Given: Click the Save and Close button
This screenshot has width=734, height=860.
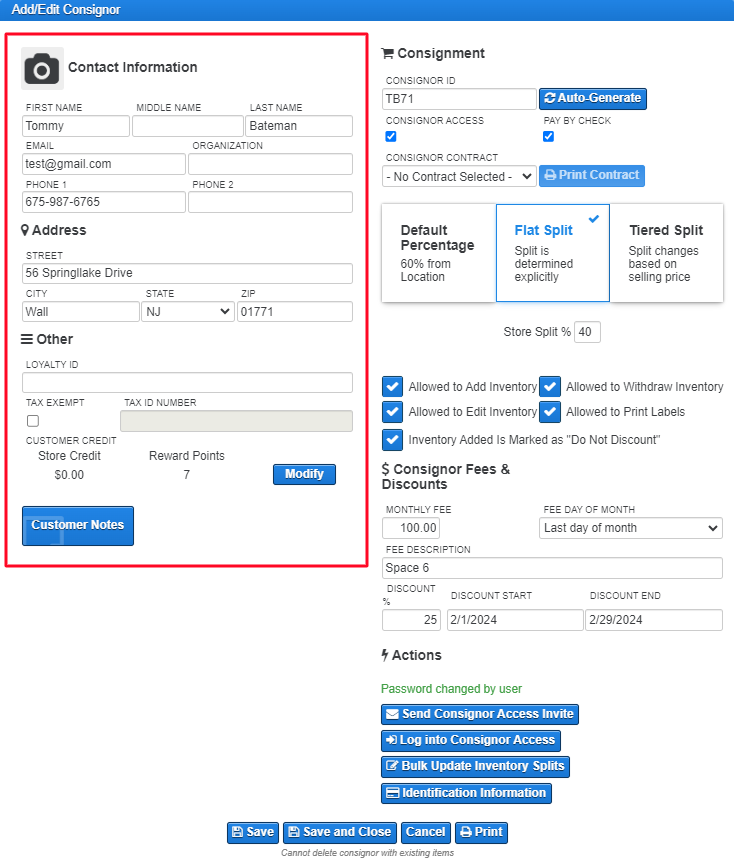Looking at the screenshot, I should (x=340, y=833).
